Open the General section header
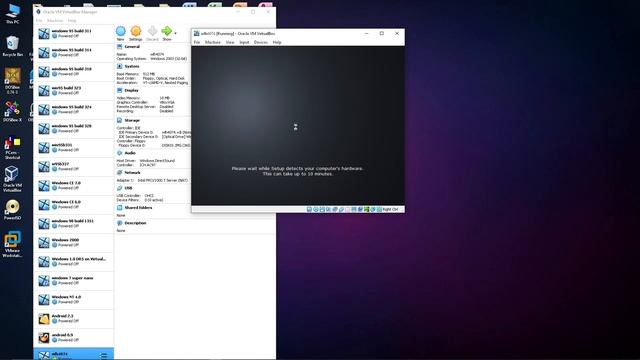This screenshot has height=360, width=640. point(132,47)
